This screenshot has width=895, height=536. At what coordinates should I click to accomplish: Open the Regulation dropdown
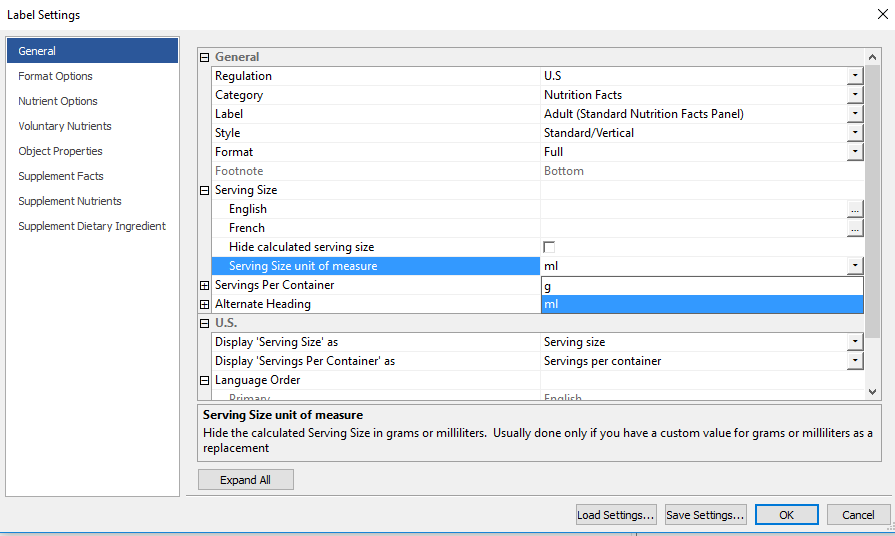tap(854, 76)
